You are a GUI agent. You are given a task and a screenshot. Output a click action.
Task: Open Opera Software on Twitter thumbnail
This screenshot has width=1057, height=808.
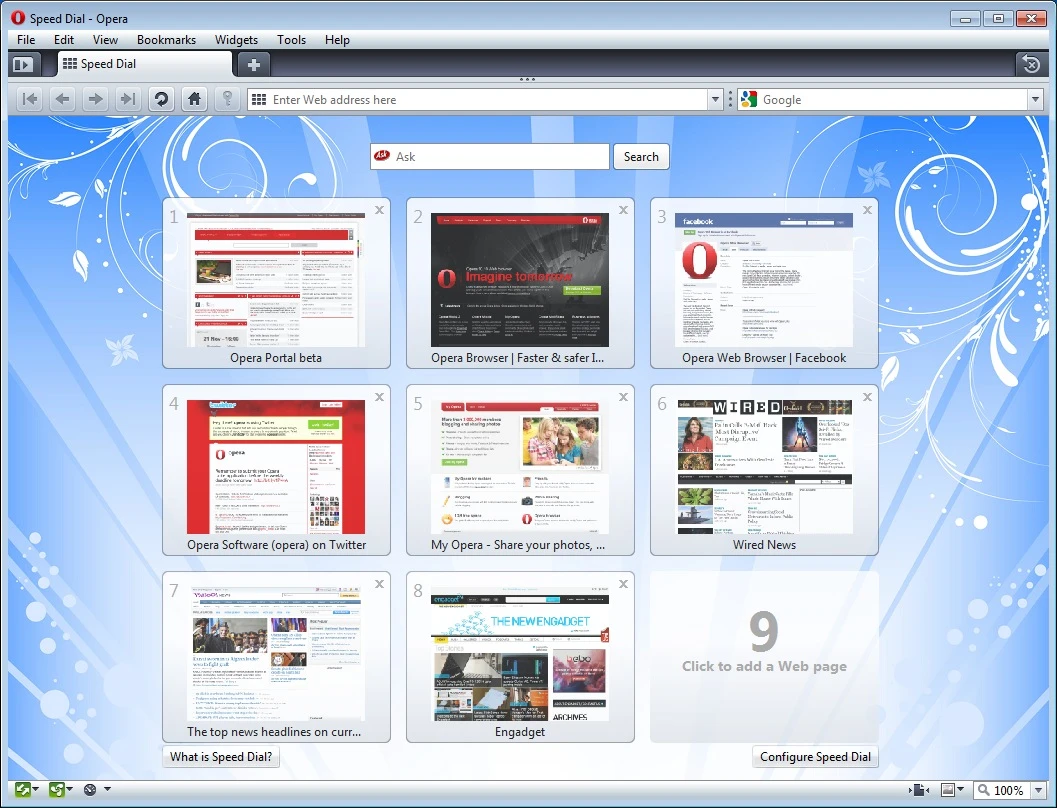(x=276, y=466)
